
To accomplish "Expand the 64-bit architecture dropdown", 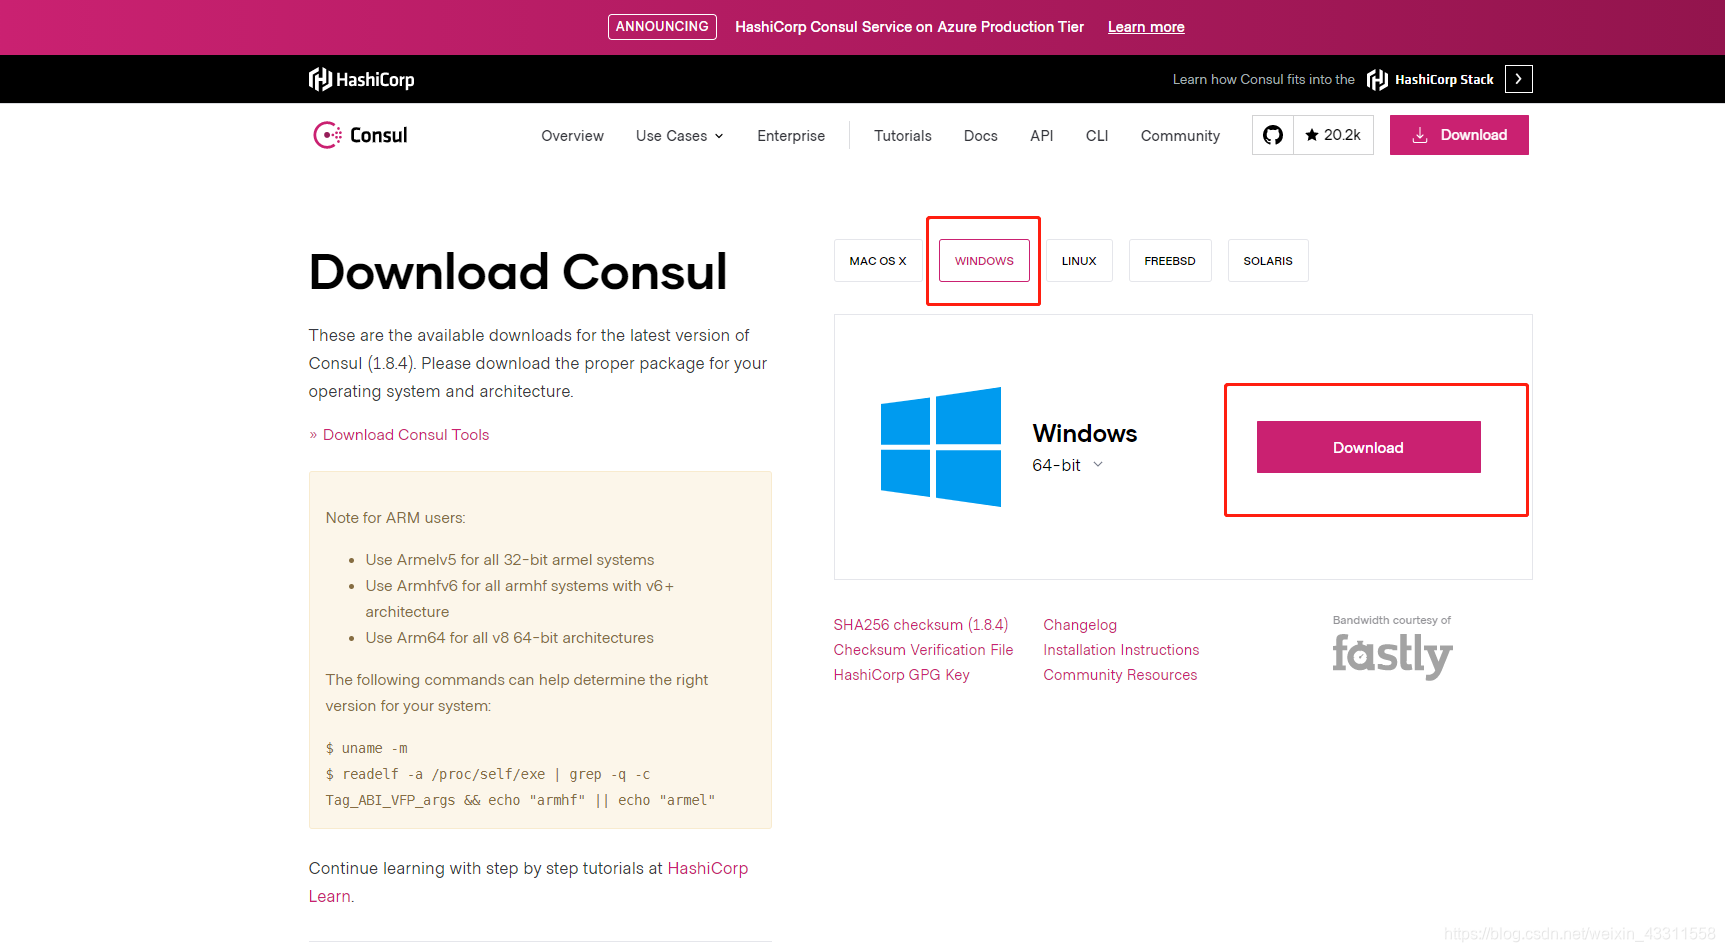I will pyautogui.click(x=1067, y=465).
